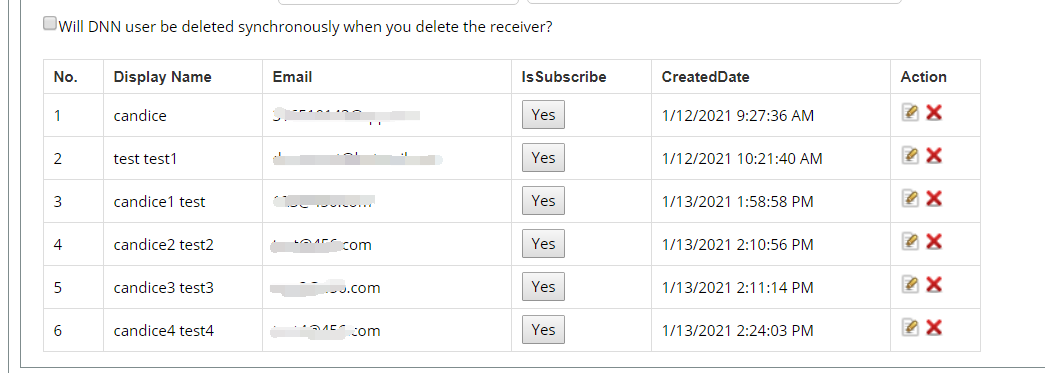
Task: Remove candice3 test3 receiver
Action: click(934, 284)
